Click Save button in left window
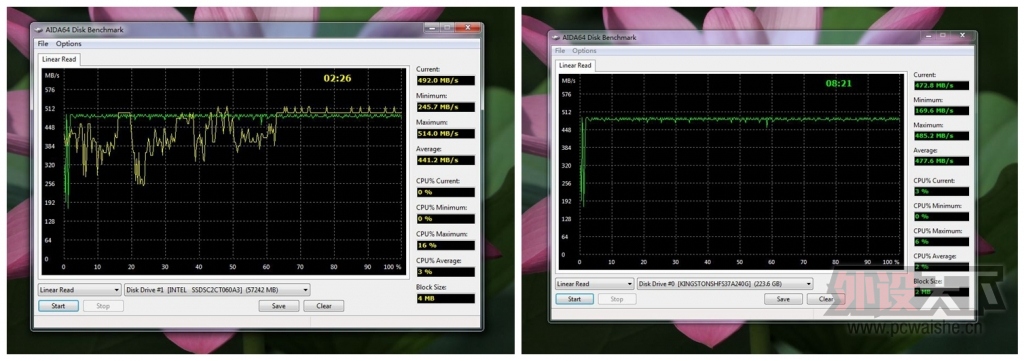This screenshot has height=361, width=1024. (x=279, y=306)
